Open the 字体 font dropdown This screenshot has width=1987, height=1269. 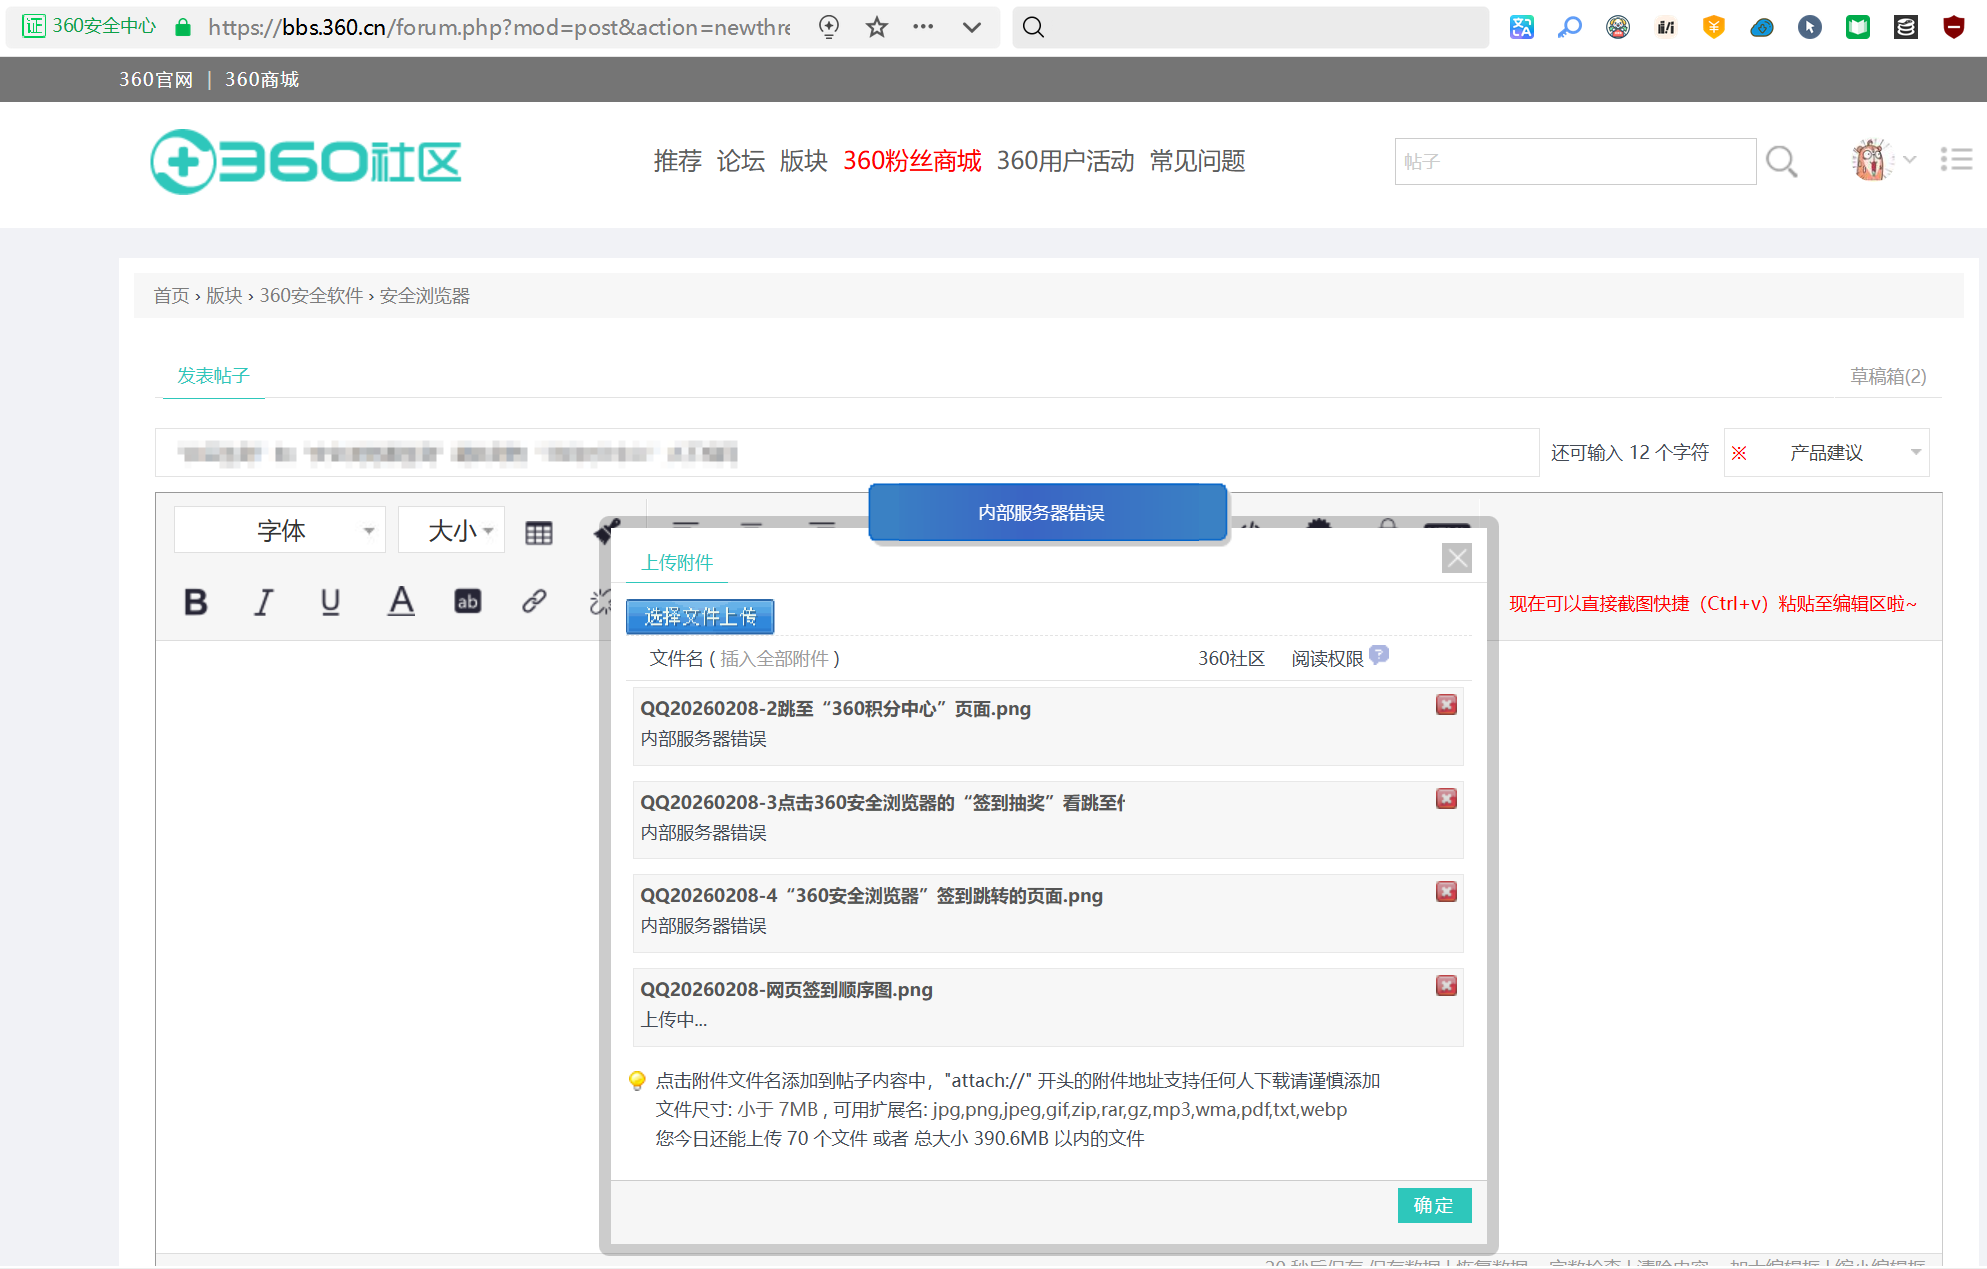pos(280,530)
